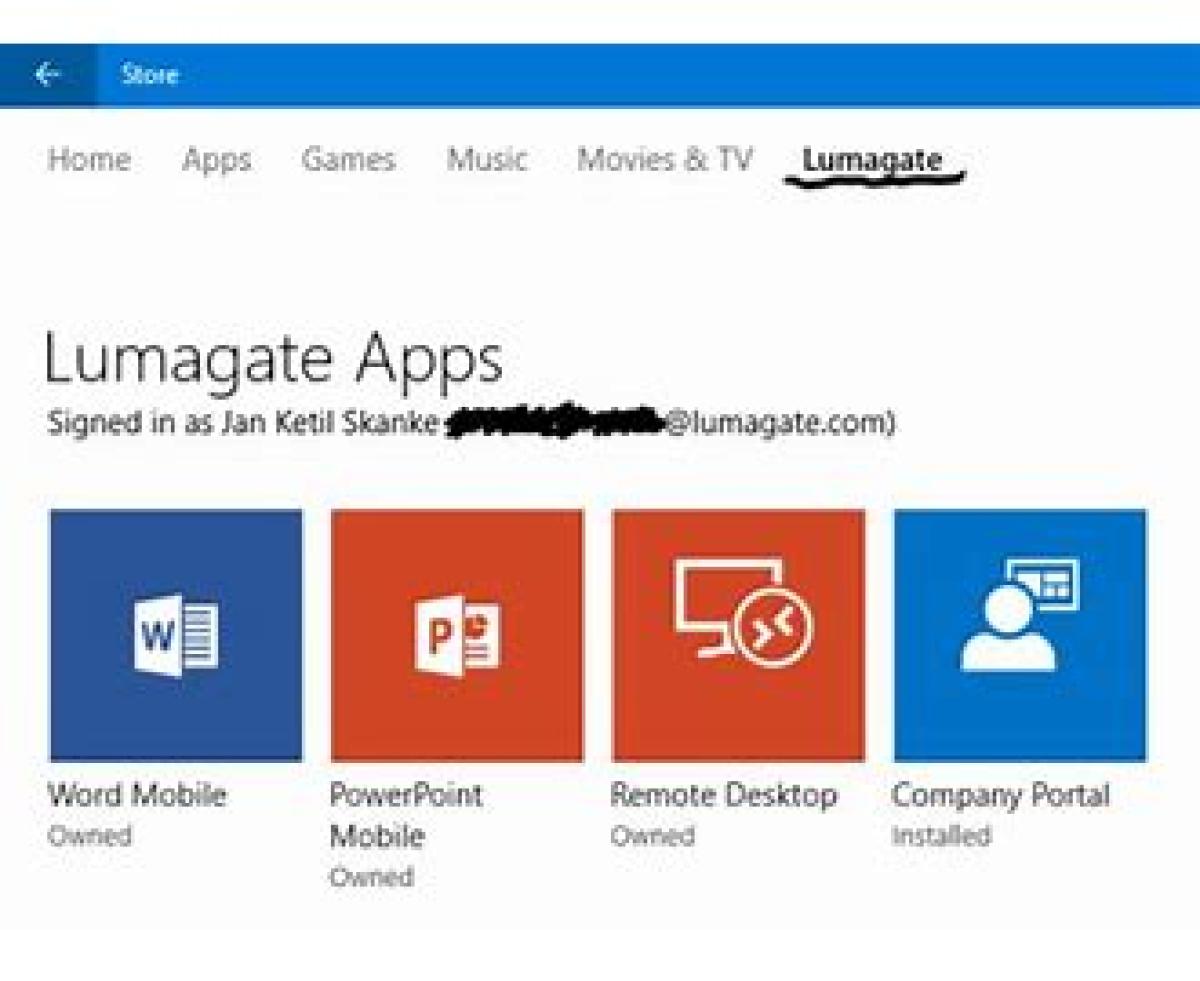The image size is (1200, 981).
Task: Open the Games tab
Action: pyautogui.click(x=348, y=160)
